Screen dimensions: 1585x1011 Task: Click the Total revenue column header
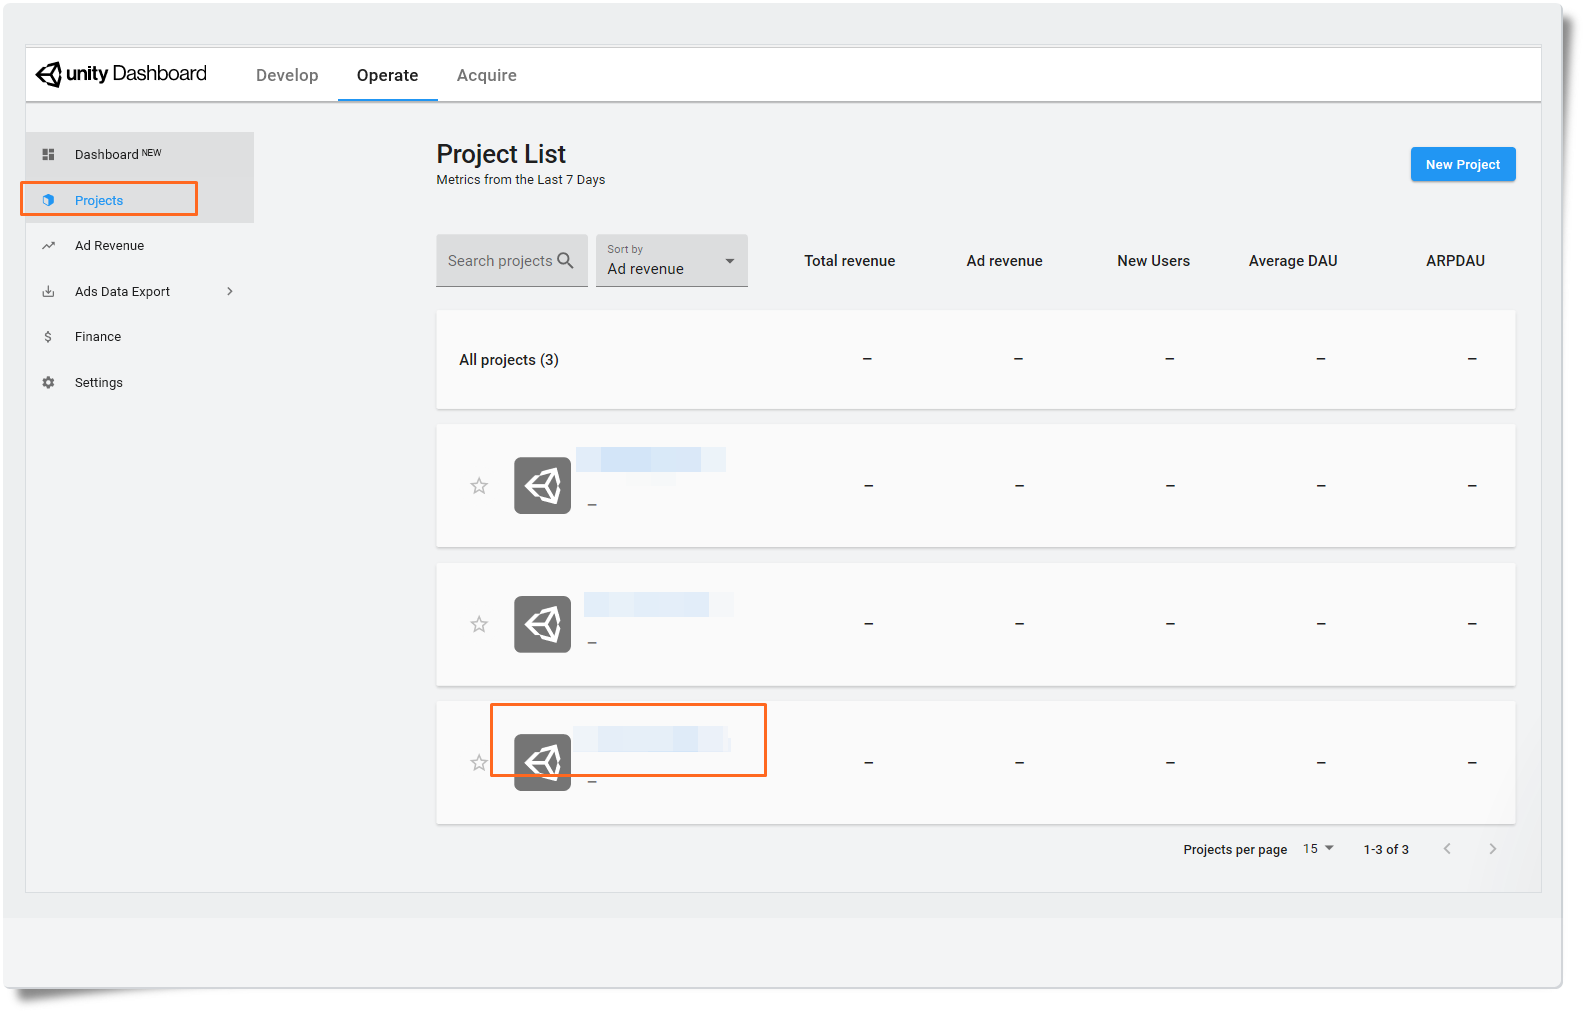click(x=850, y=261)
